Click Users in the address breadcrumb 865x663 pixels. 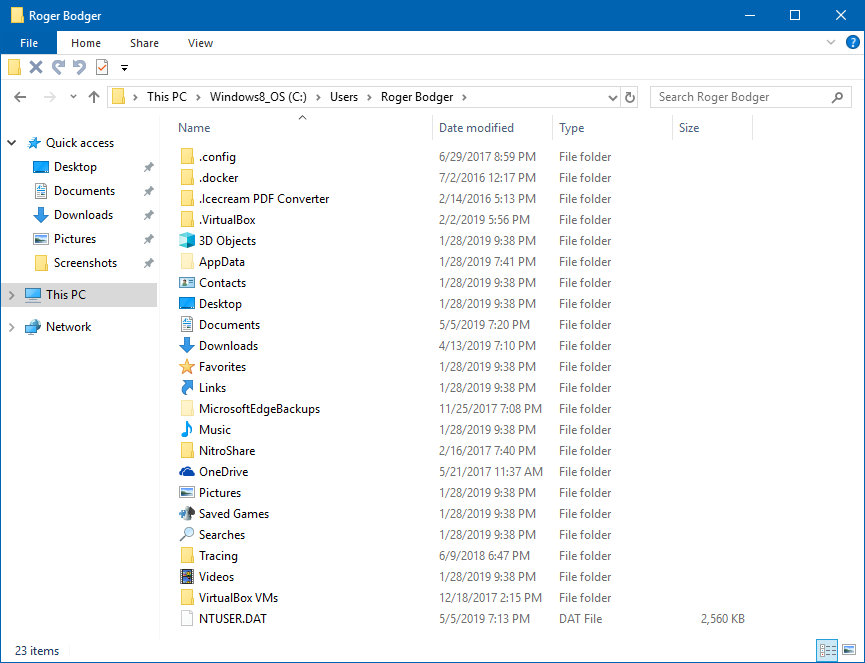click(344, 97)
